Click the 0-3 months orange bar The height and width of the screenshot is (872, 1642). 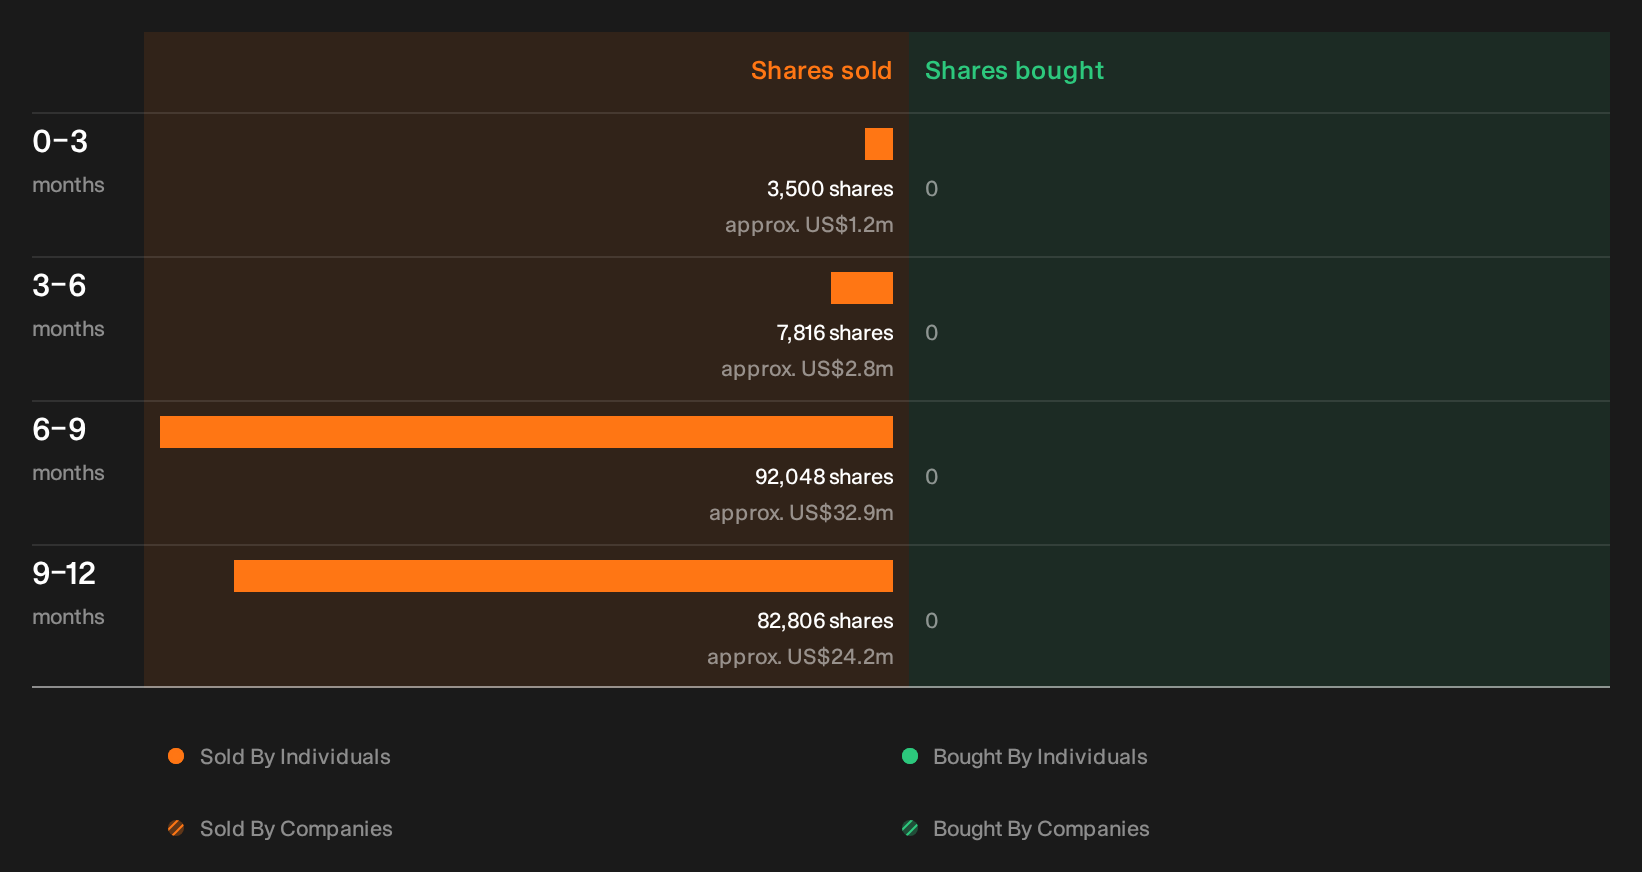click(879, 144)
